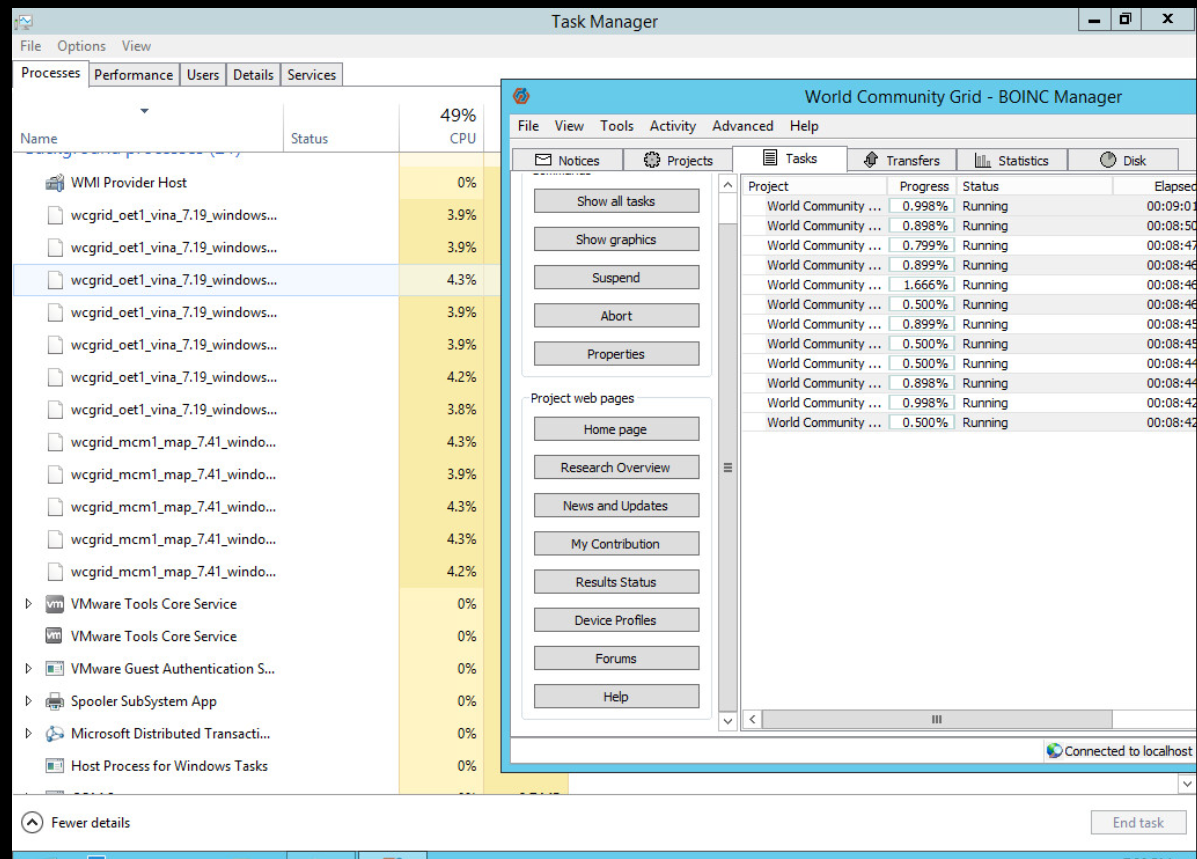Open the BOINC Help menu

[804, 126]
